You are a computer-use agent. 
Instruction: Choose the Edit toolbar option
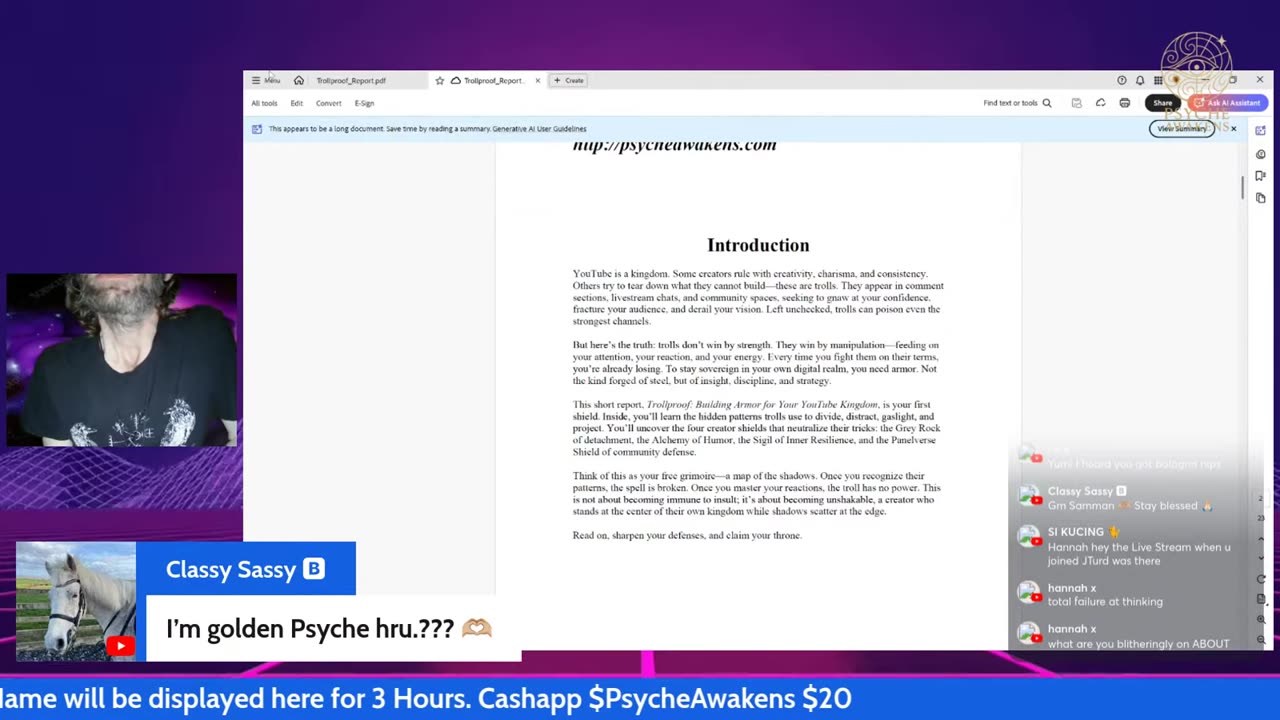297,103
